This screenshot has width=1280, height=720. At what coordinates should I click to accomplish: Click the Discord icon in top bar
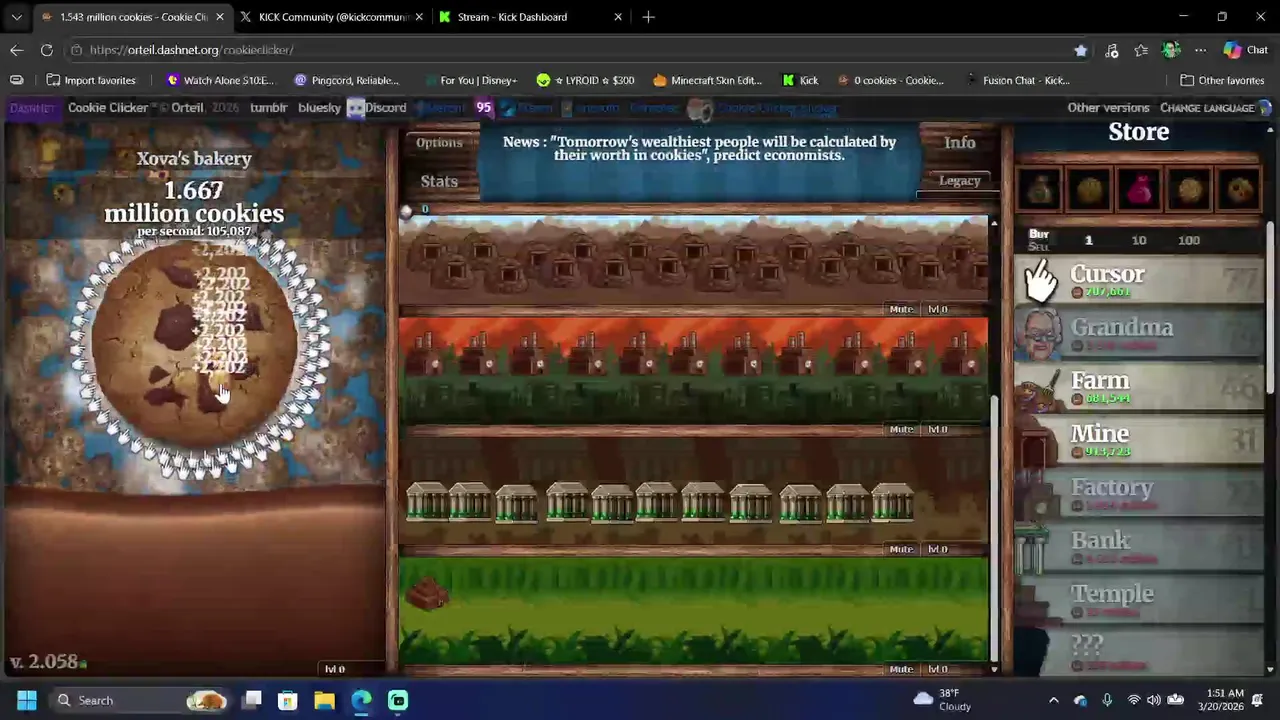(355, 108)
